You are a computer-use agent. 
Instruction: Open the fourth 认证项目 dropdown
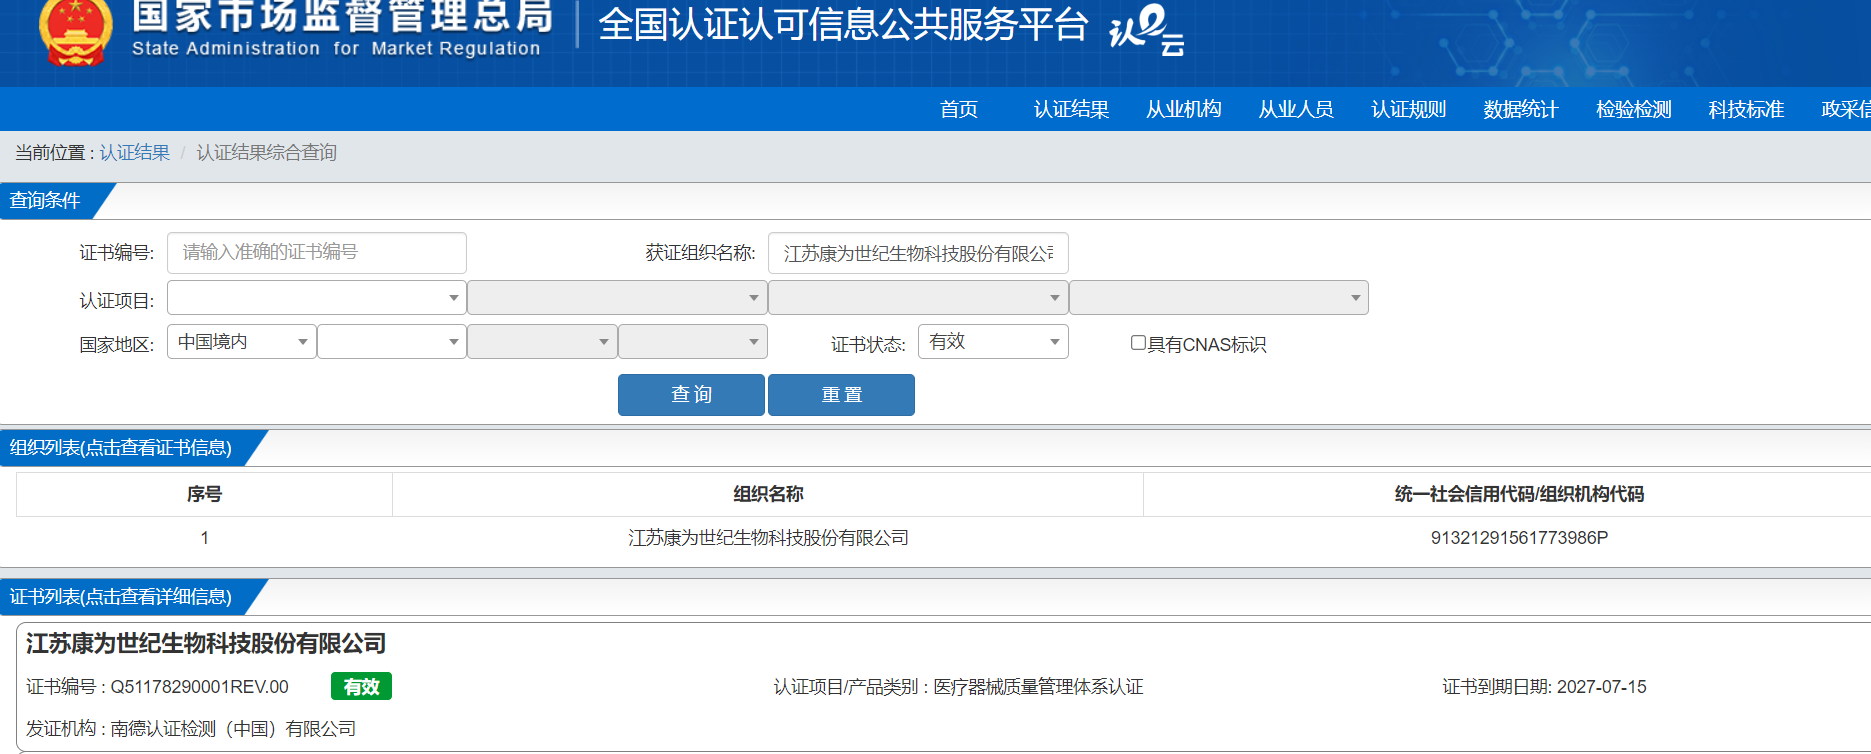point(1219,298)
